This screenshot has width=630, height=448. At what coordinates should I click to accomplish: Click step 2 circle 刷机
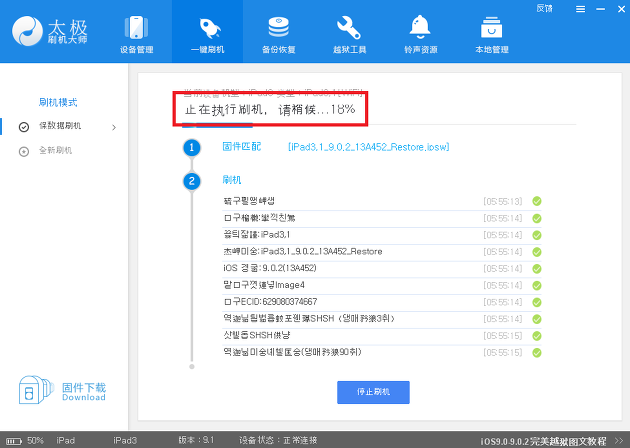tap(192, 181)
